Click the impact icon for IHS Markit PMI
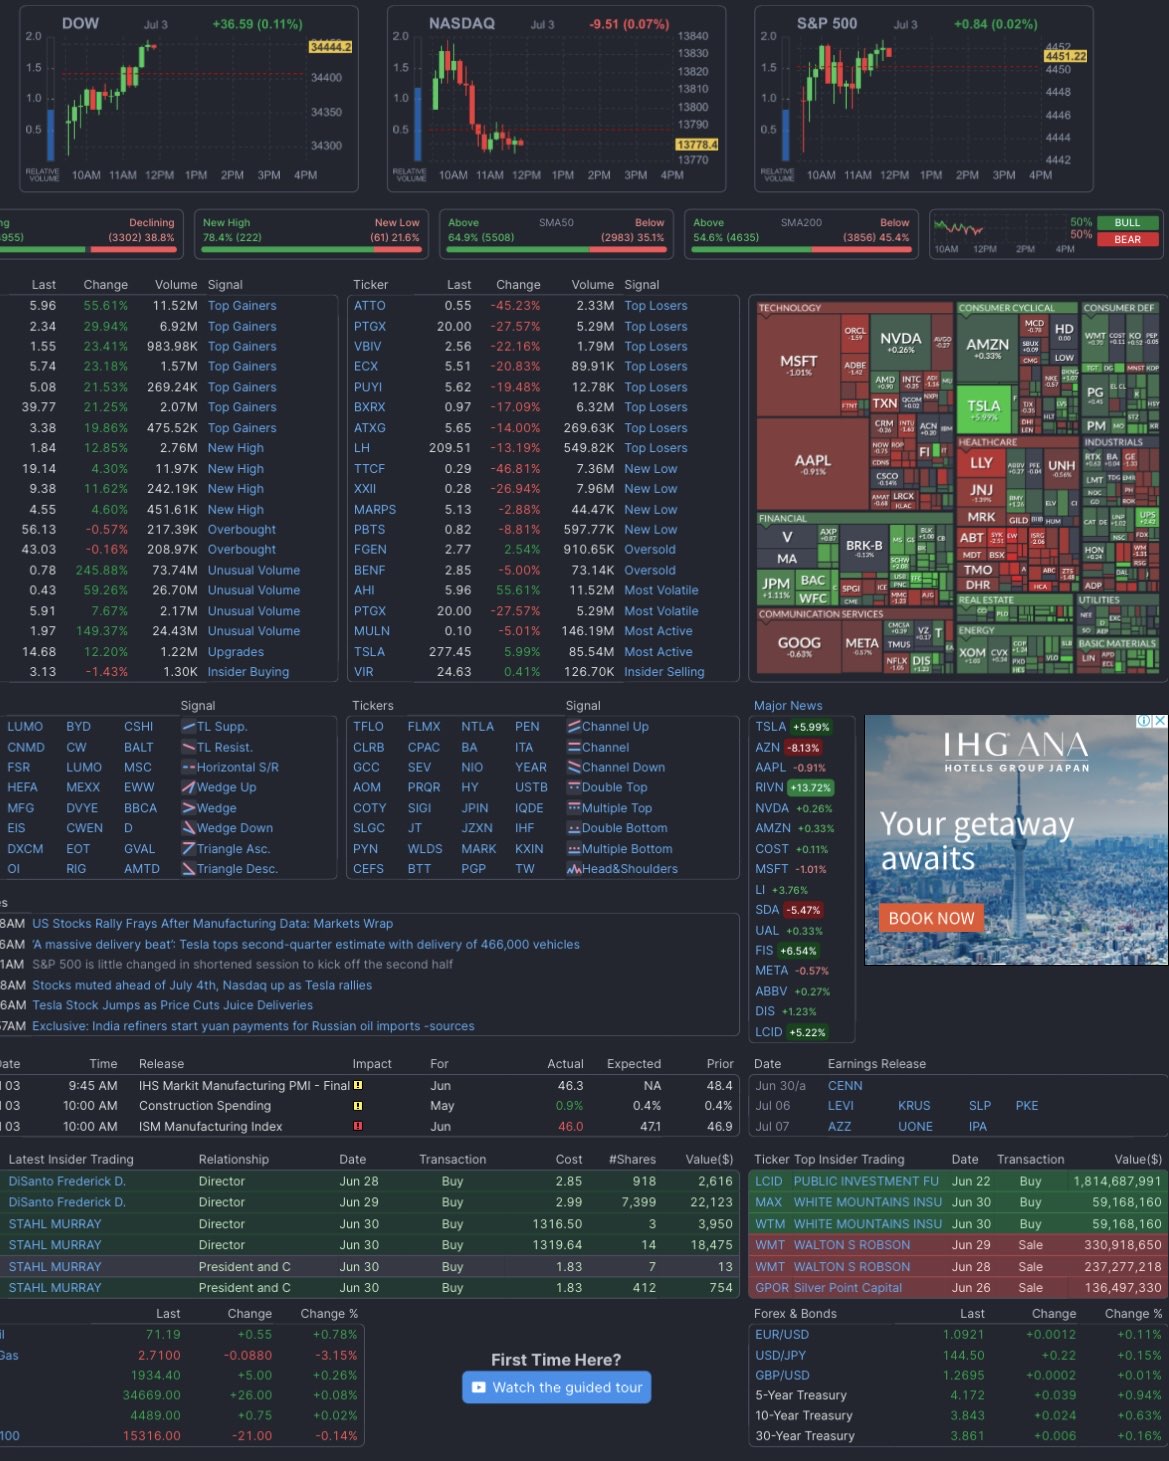Viewport: 1169px width, 1461px height. pyautogui.click(x=358, y=1085)
